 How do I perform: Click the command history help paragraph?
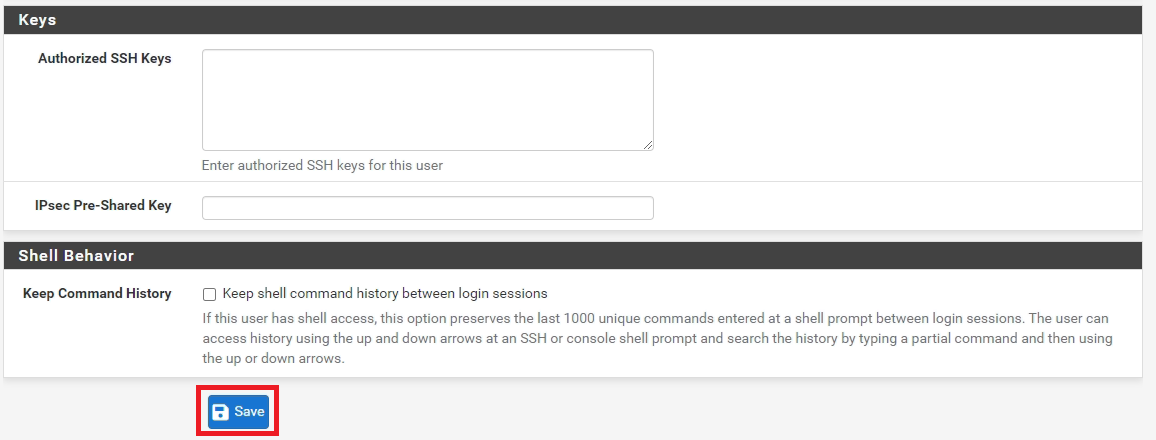click(657, 339)
